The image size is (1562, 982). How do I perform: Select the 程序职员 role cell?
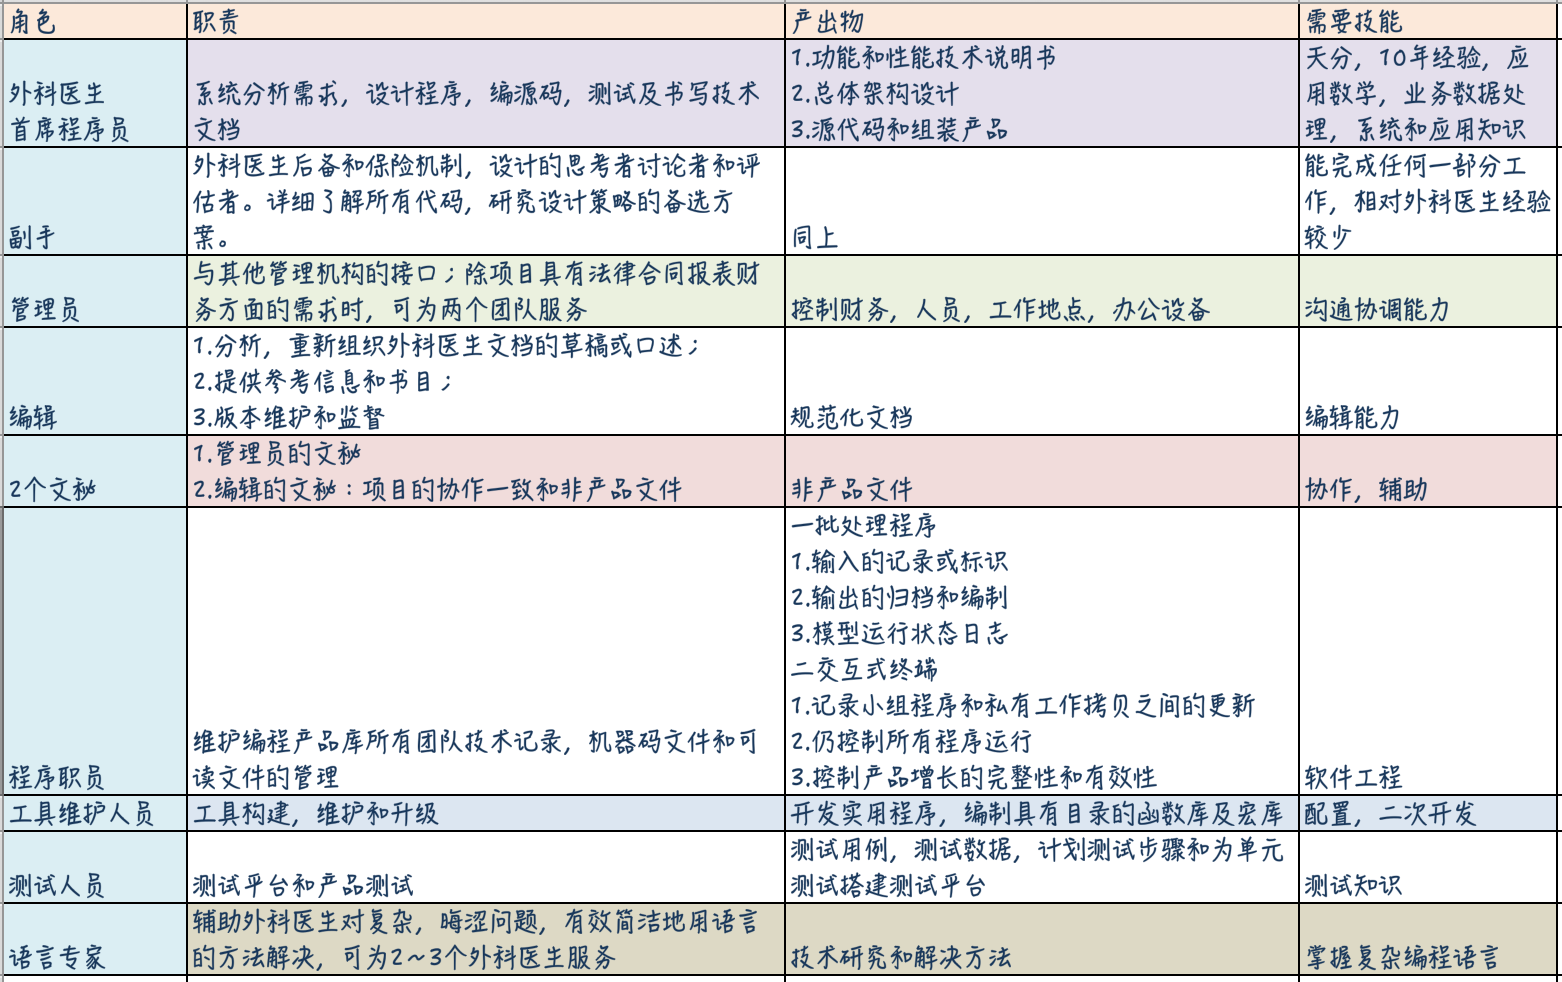point(95,651)
